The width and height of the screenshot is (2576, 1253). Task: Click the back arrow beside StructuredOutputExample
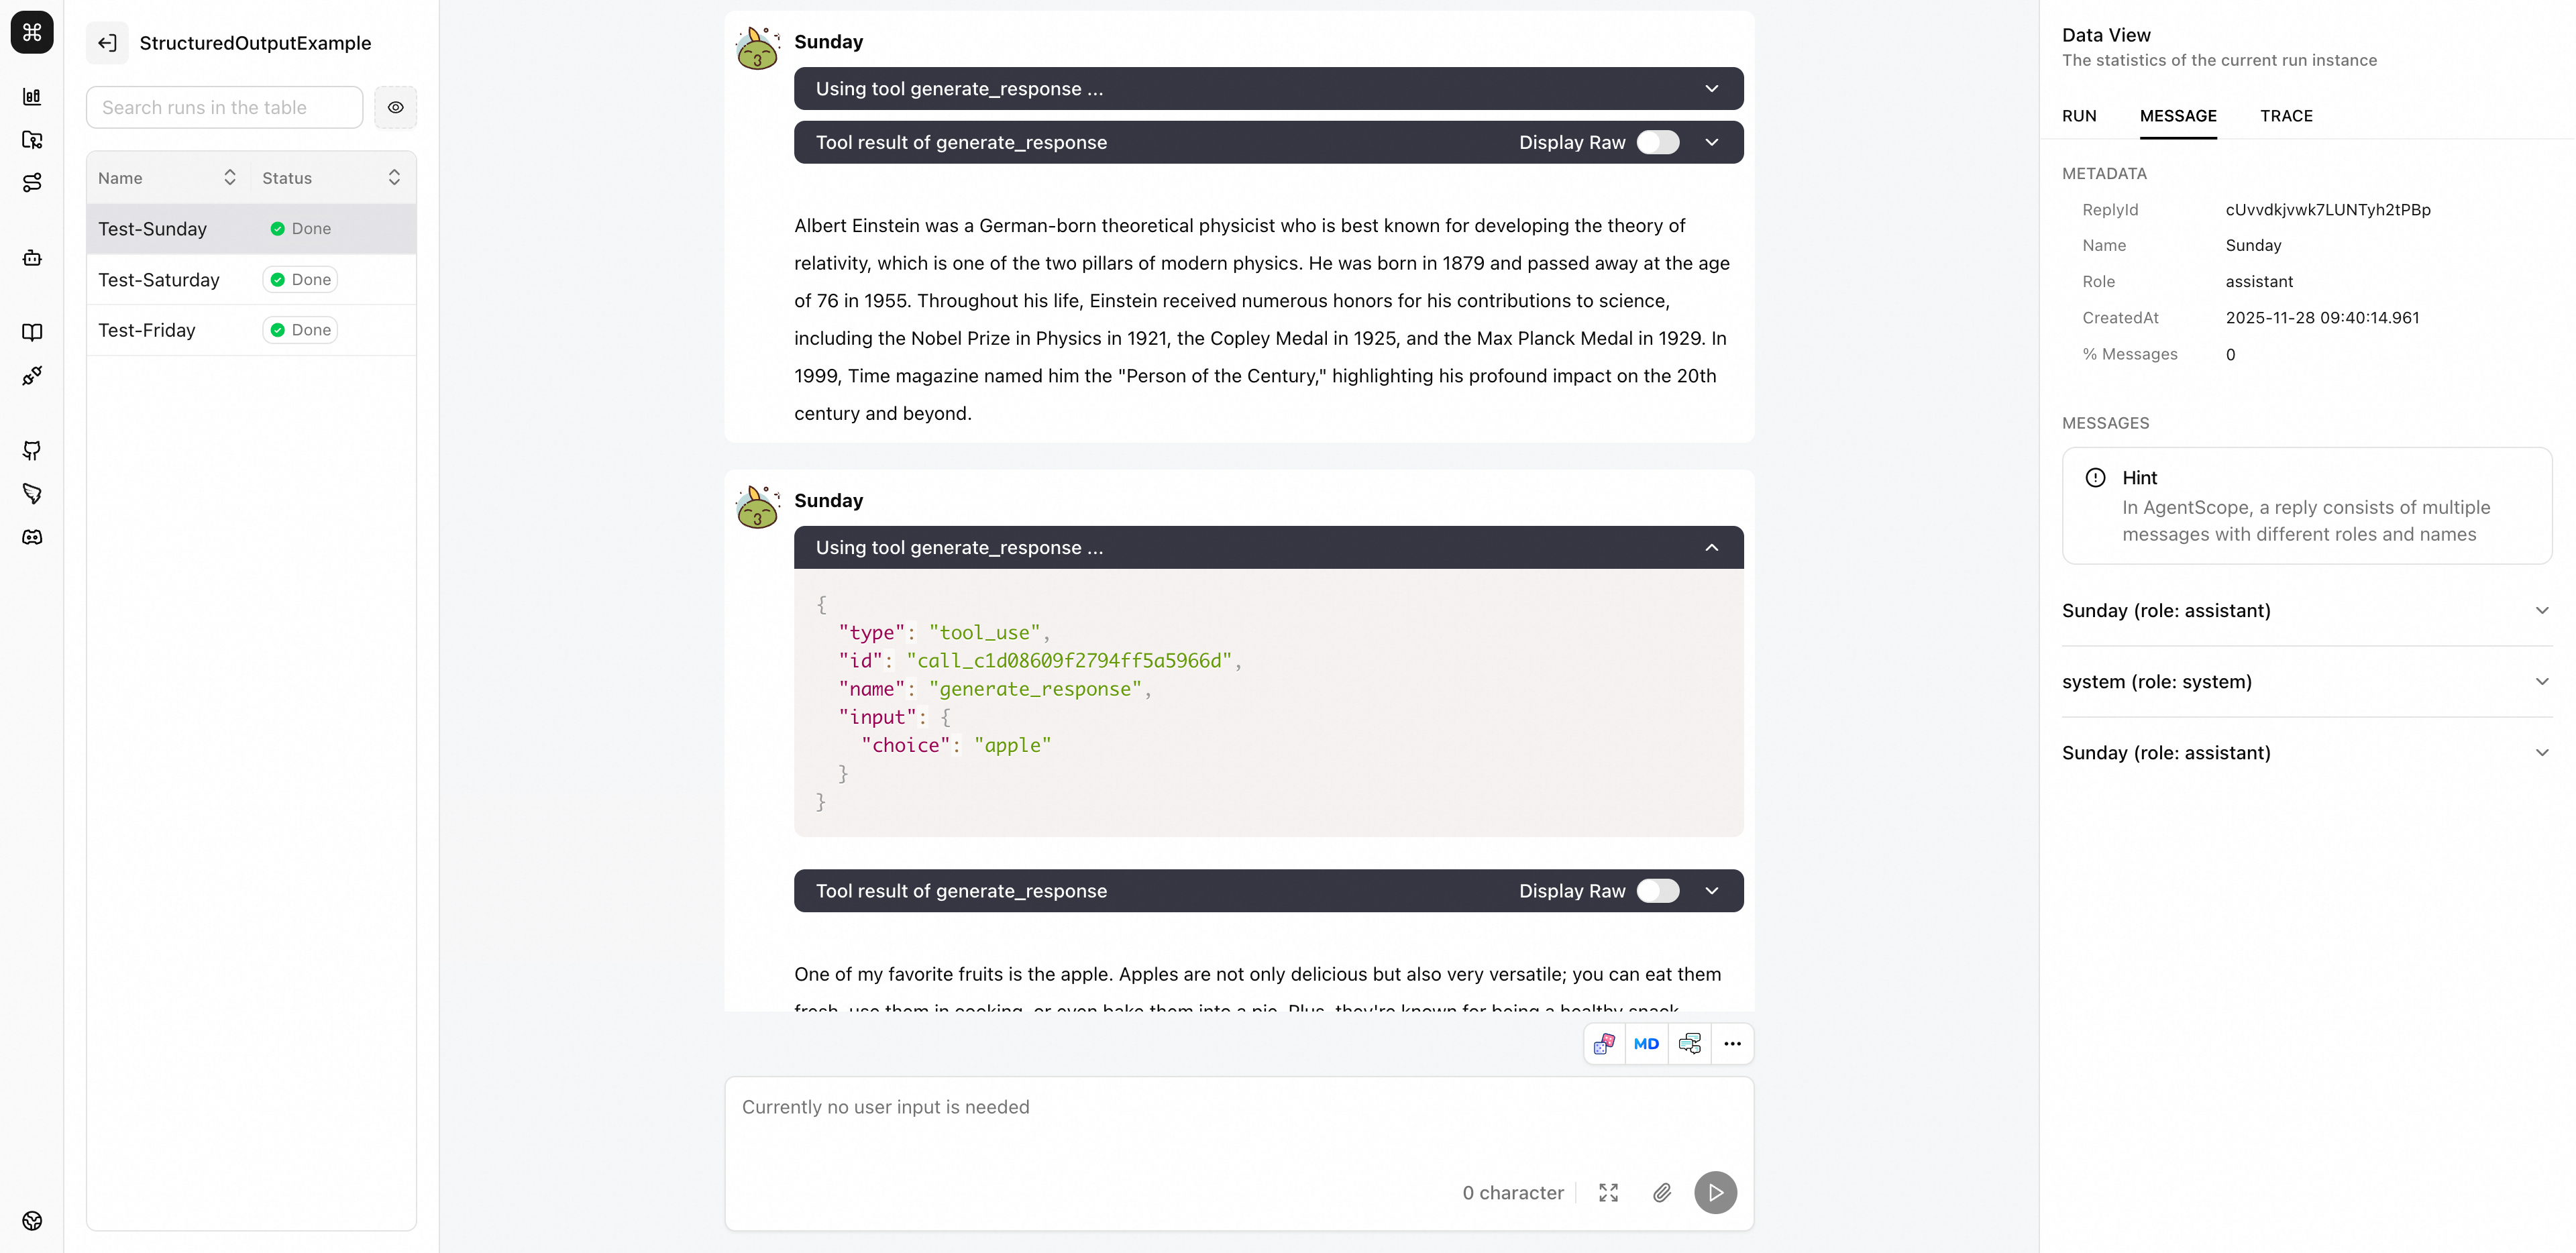click(x=108, y=43)
